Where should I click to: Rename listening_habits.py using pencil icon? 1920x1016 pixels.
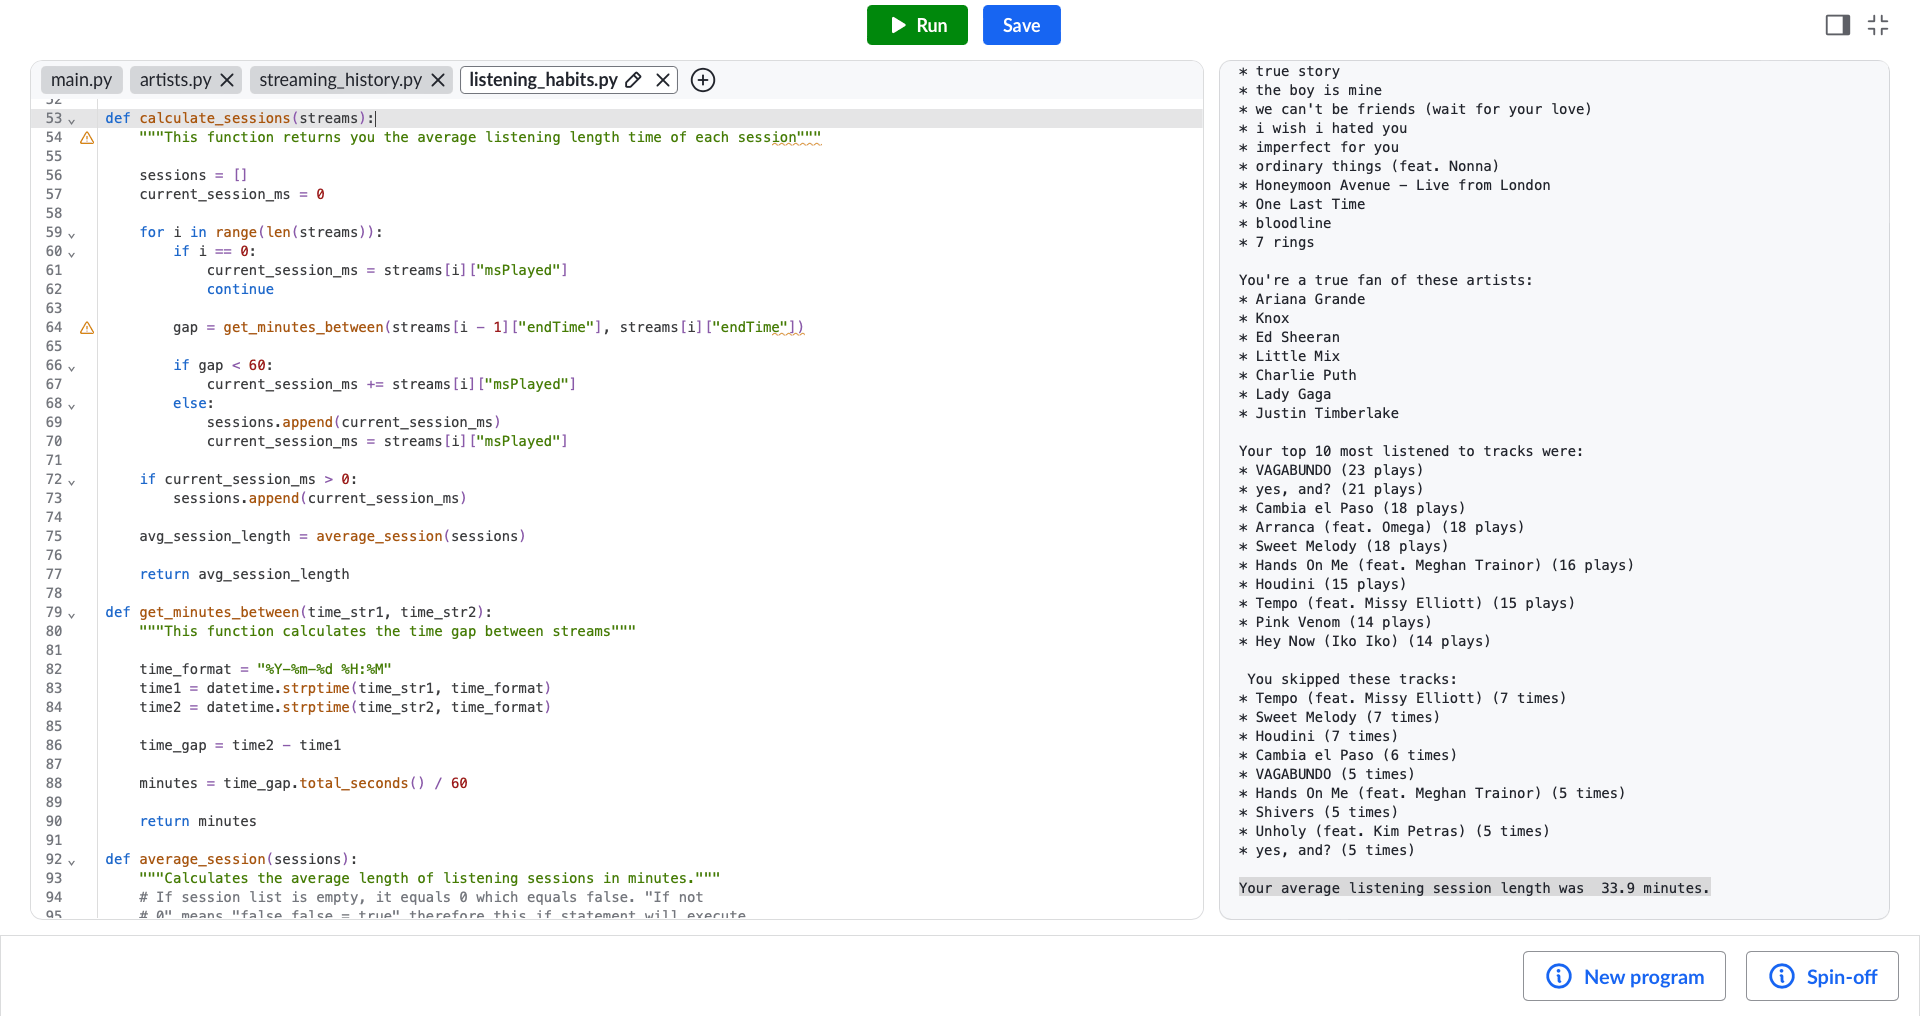click(x=633, y=80)
